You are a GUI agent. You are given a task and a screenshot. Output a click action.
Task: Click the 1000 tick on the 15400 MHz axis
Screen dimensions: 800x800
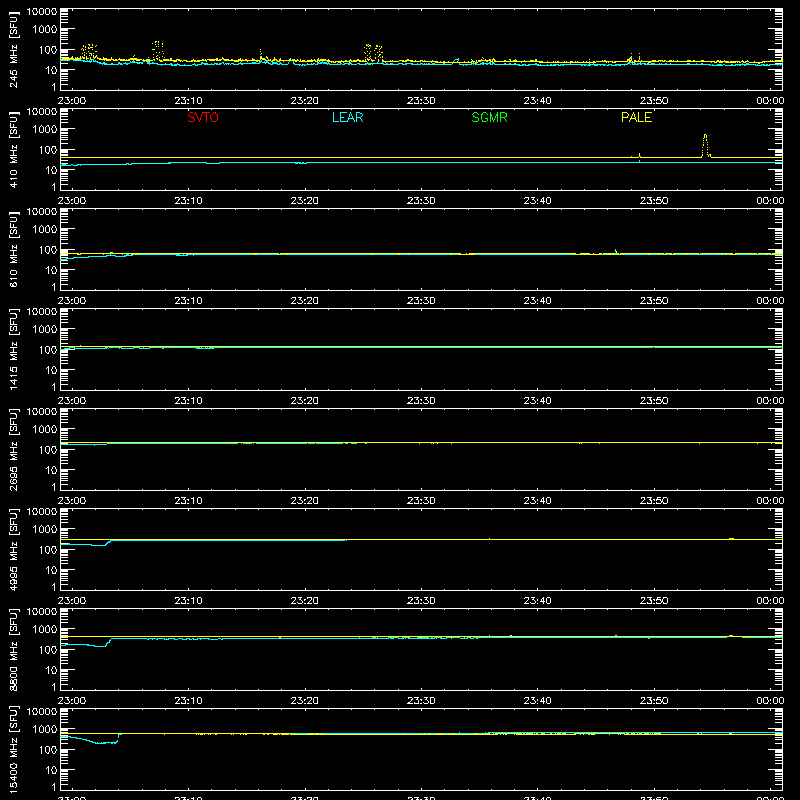point(45,730)
